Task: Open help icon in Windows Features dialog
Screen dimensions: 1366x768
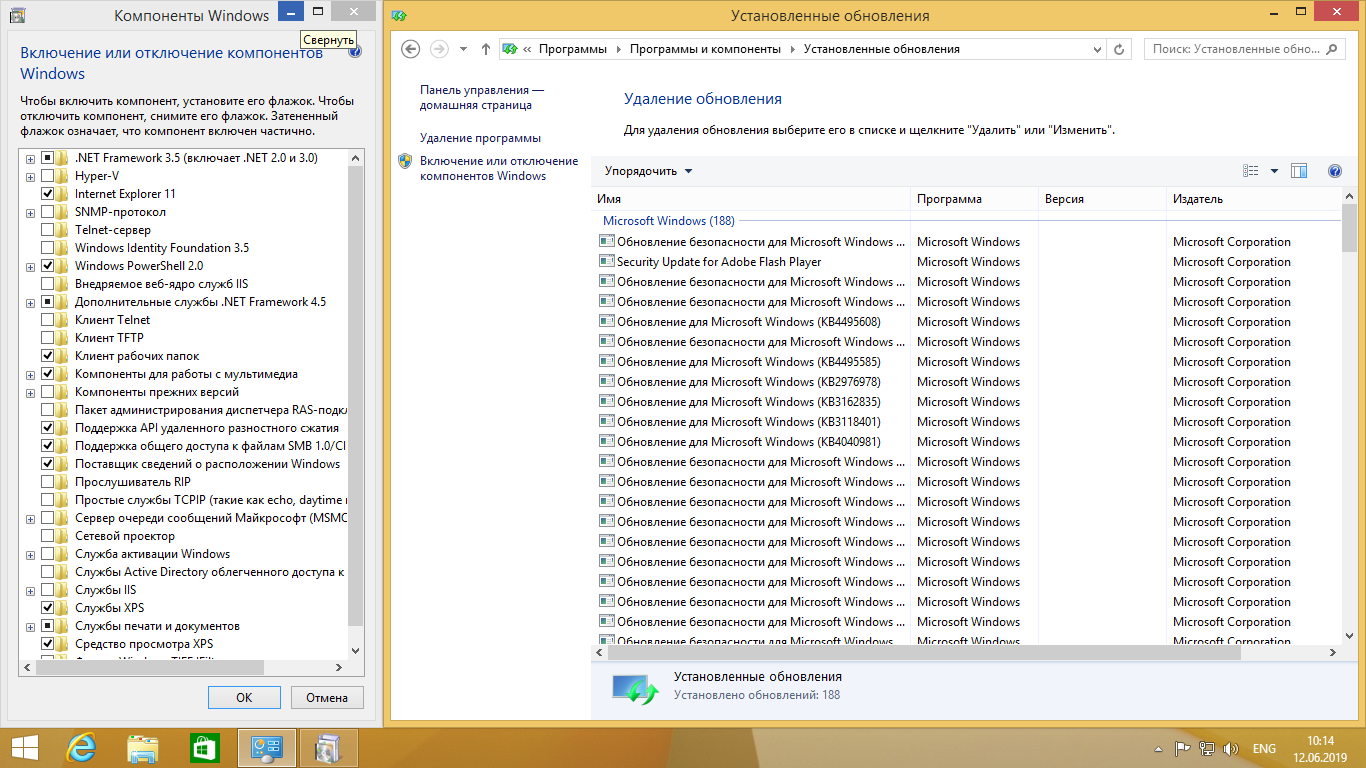Action: tap(354, 52)
